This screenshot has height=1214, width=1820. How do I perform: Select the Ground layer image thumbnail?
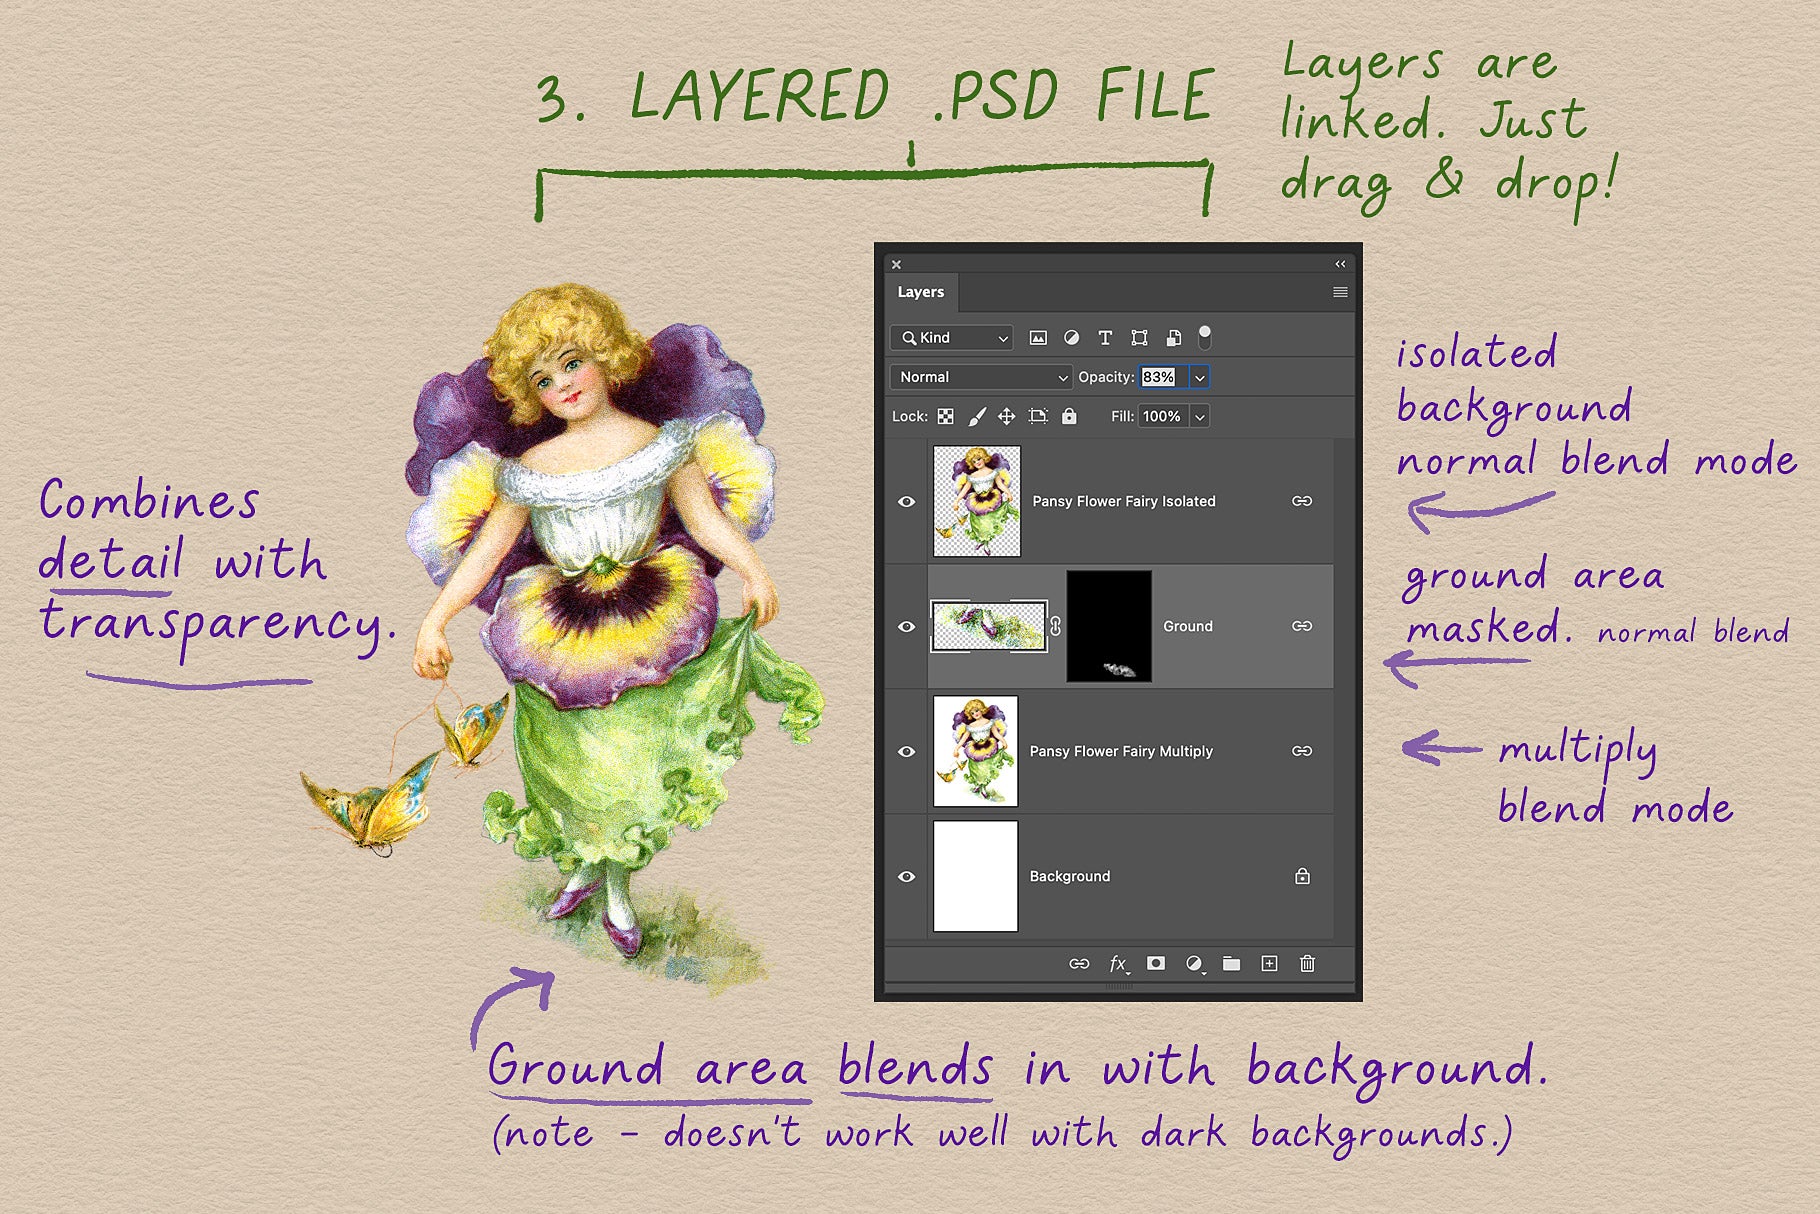[x=989, y=627]
